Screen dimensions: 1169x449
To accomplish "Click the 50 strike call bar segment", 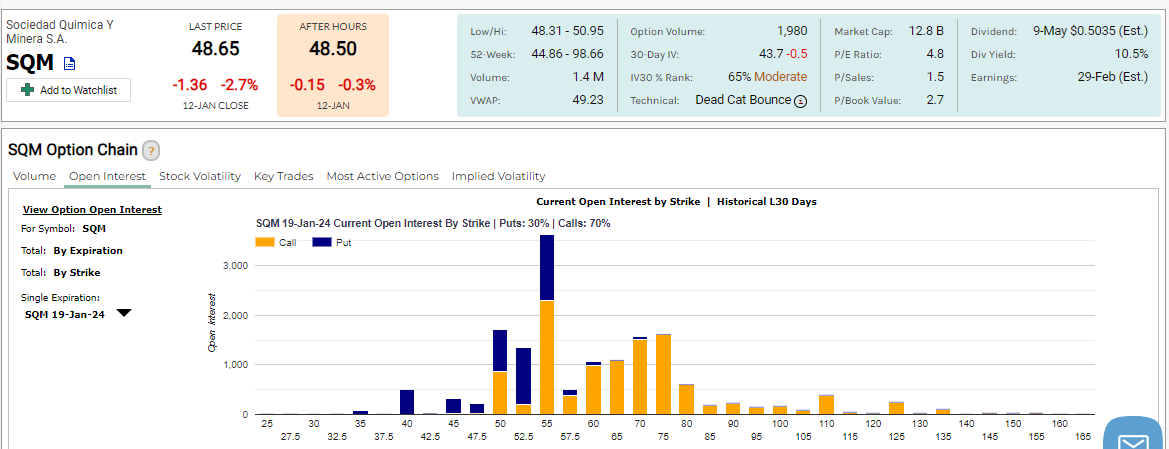I will tap(500, 393).
